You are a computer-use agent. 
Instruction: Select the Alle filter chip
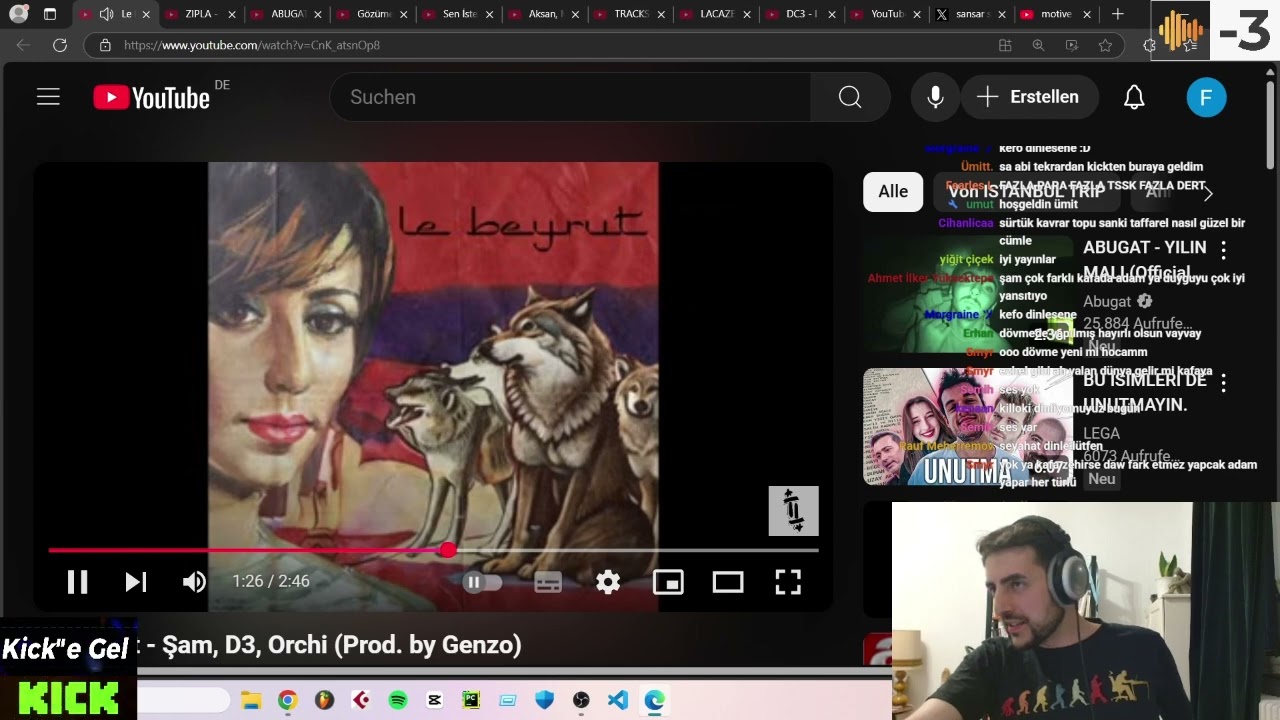coord(893,192)
